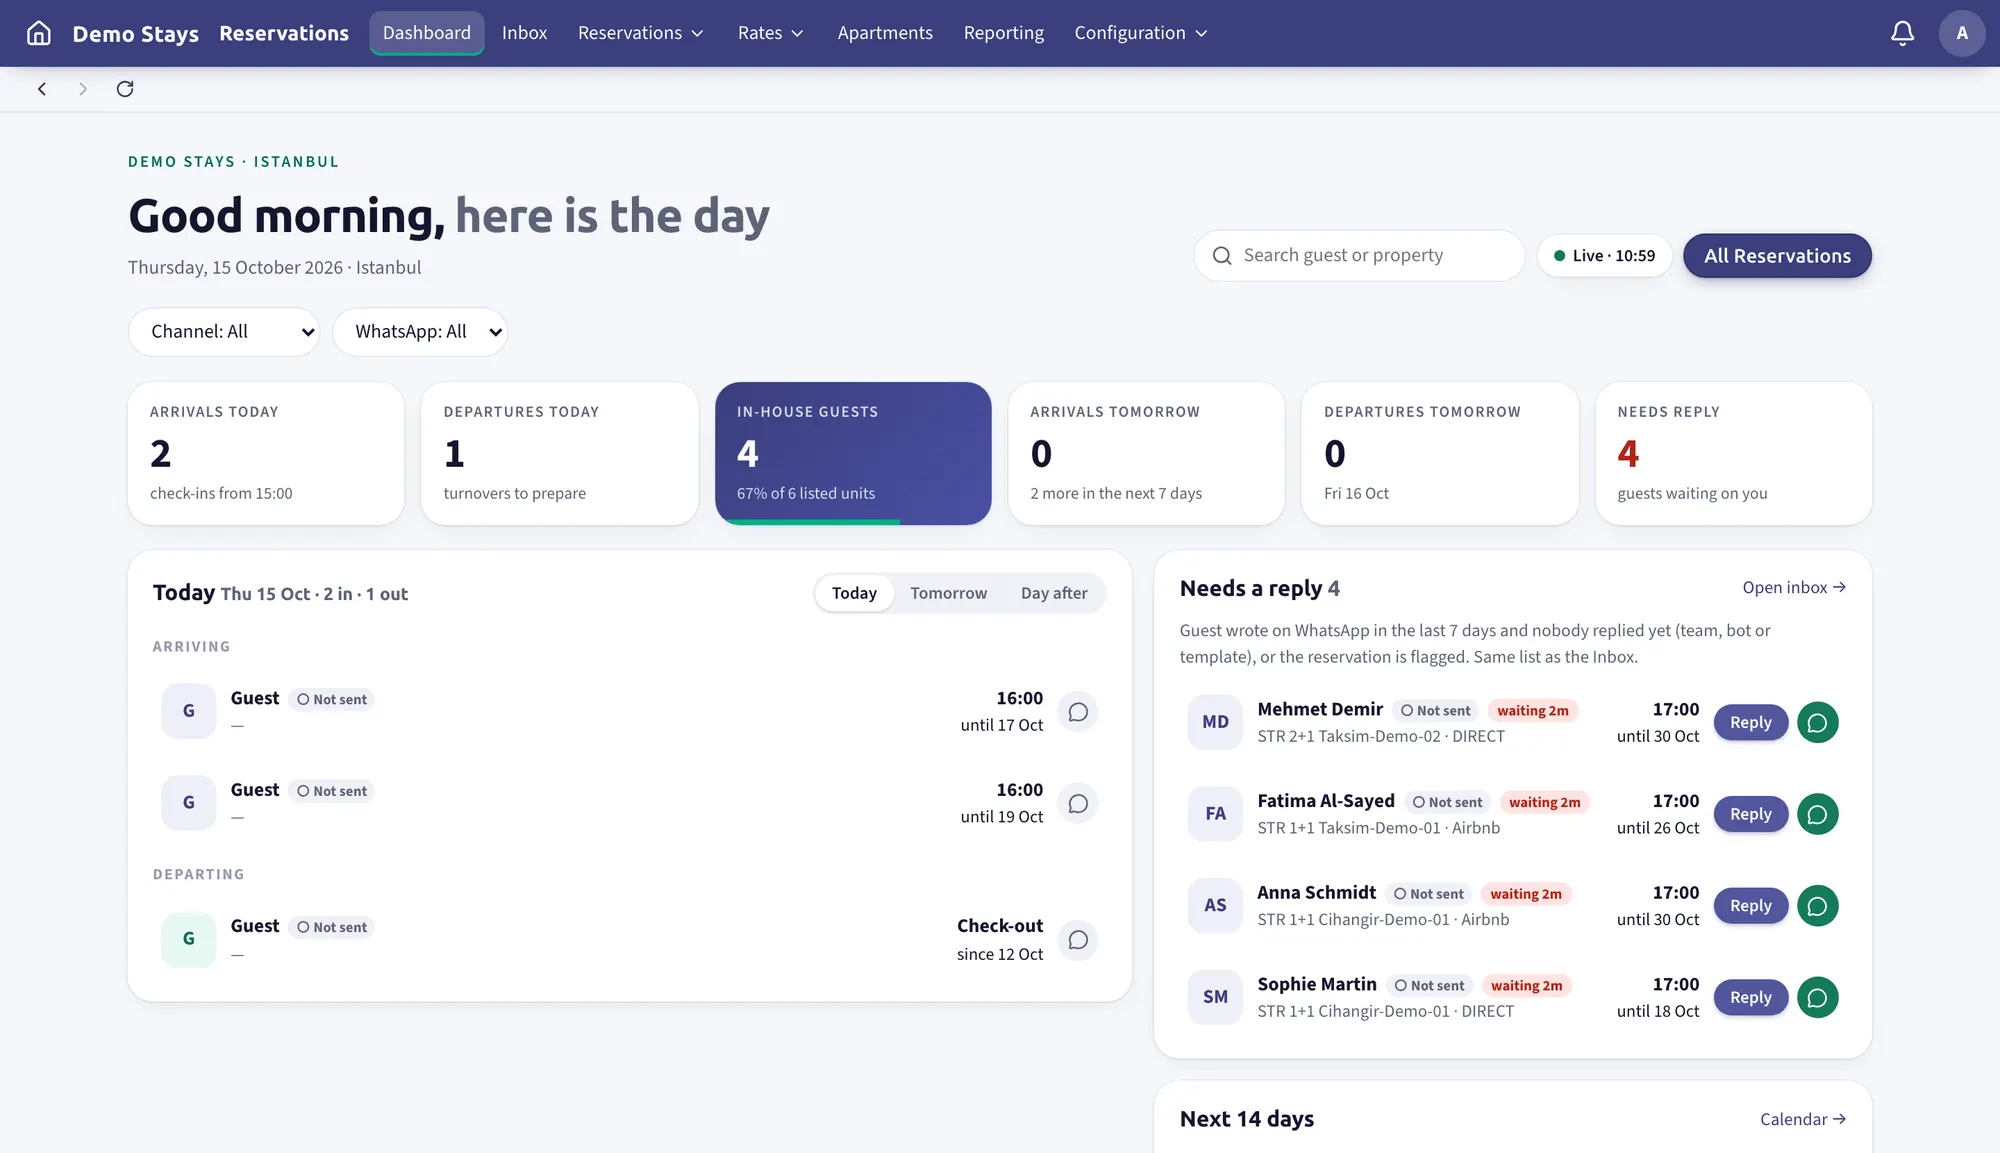Open chat for the 16:00 until 19 Oct arrival

[1078, 804]
